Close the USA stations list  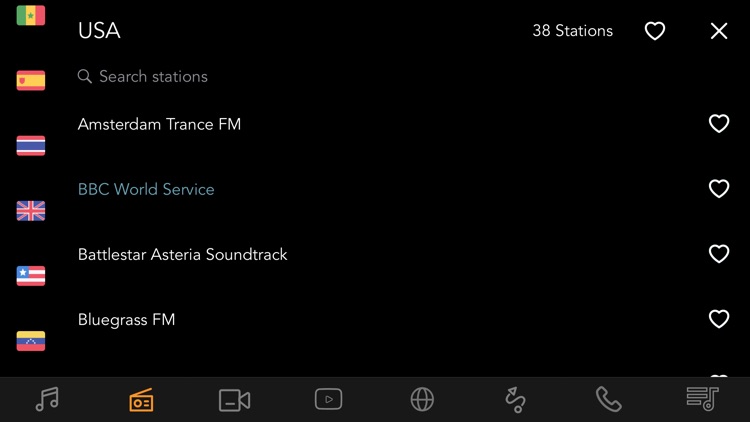point(719,31)
